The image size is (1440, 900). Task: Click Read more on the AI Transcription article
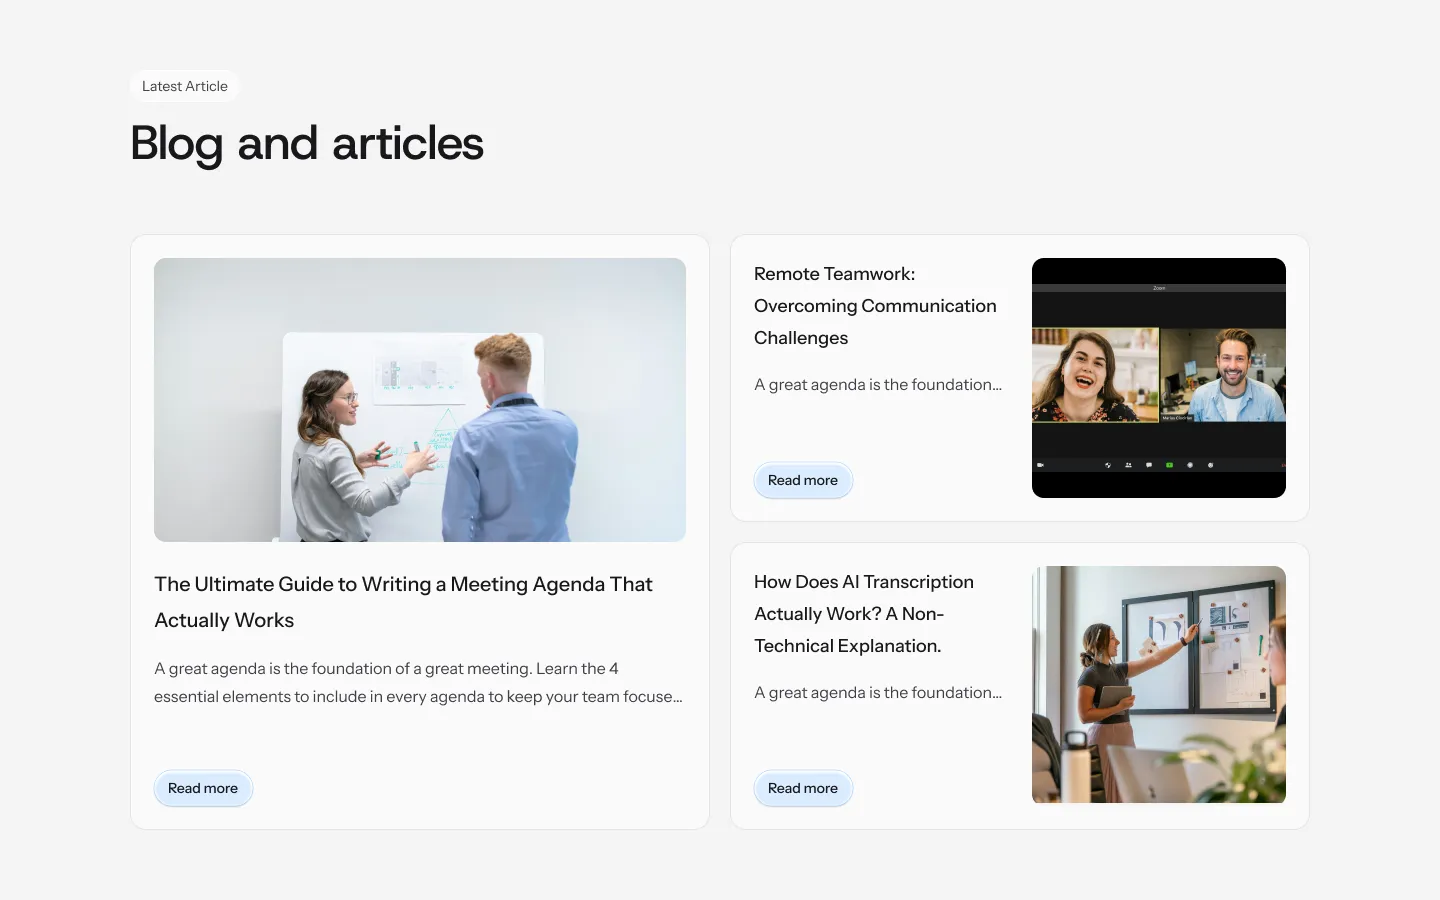click(x=803, y=788)
